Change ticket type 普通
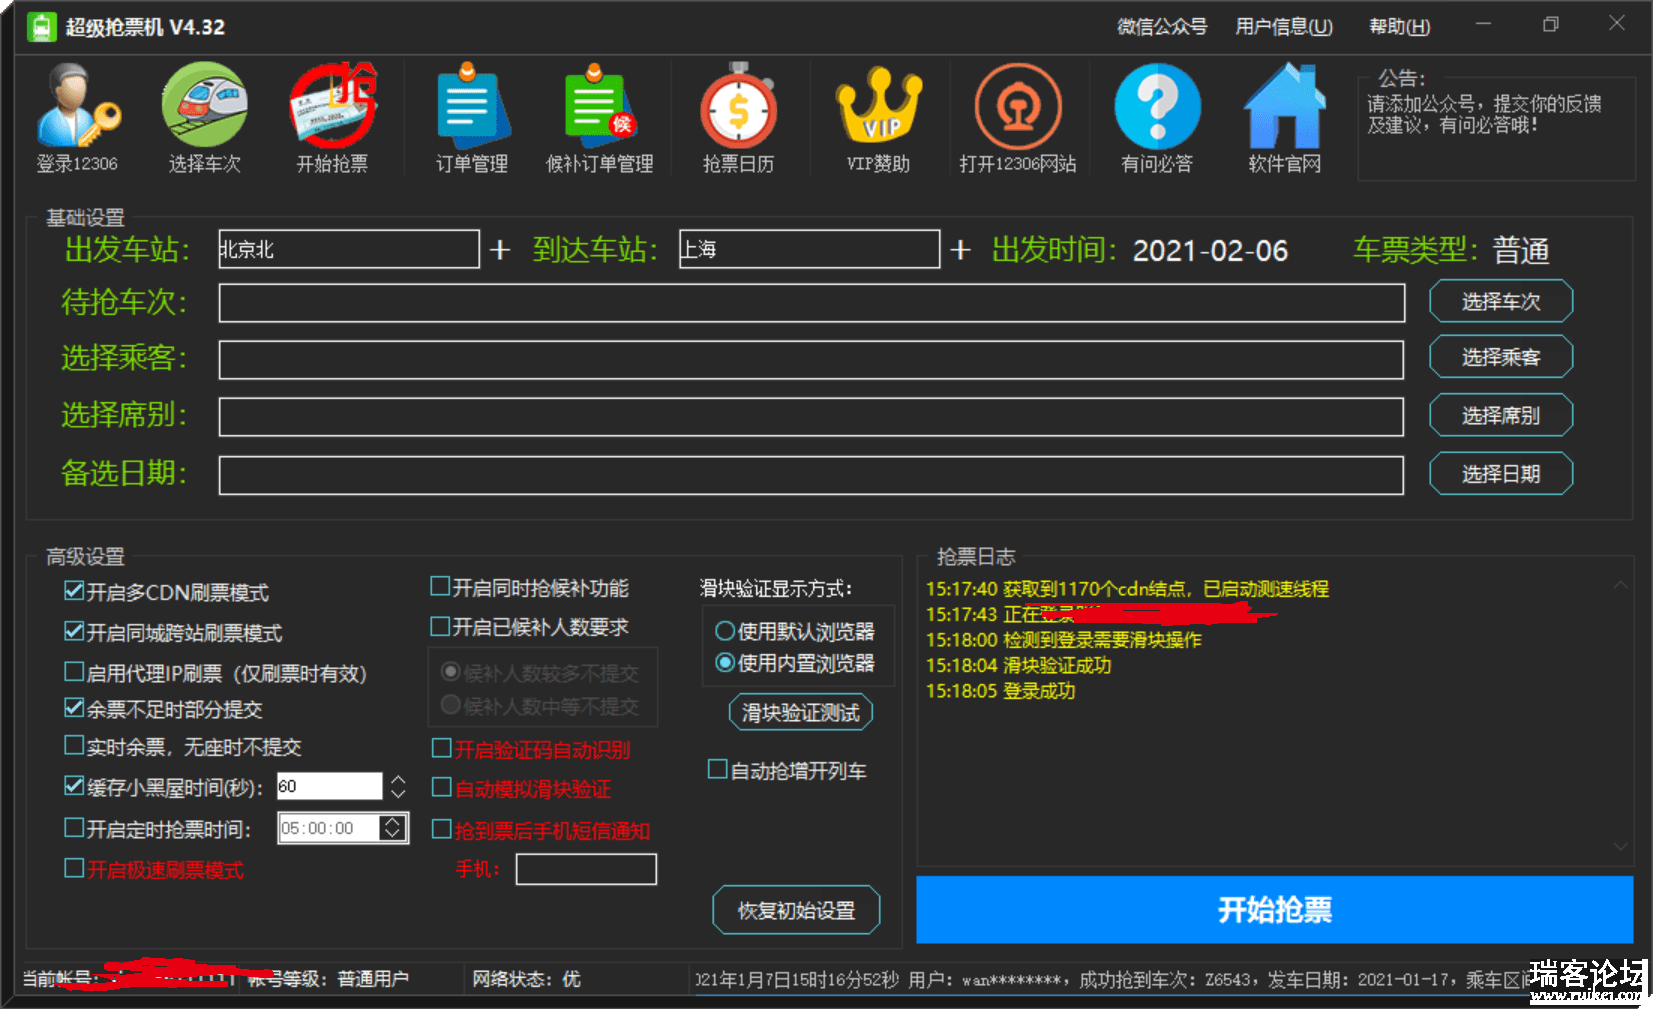Screen dimensions: 1653x1010 pos(1521,250)
